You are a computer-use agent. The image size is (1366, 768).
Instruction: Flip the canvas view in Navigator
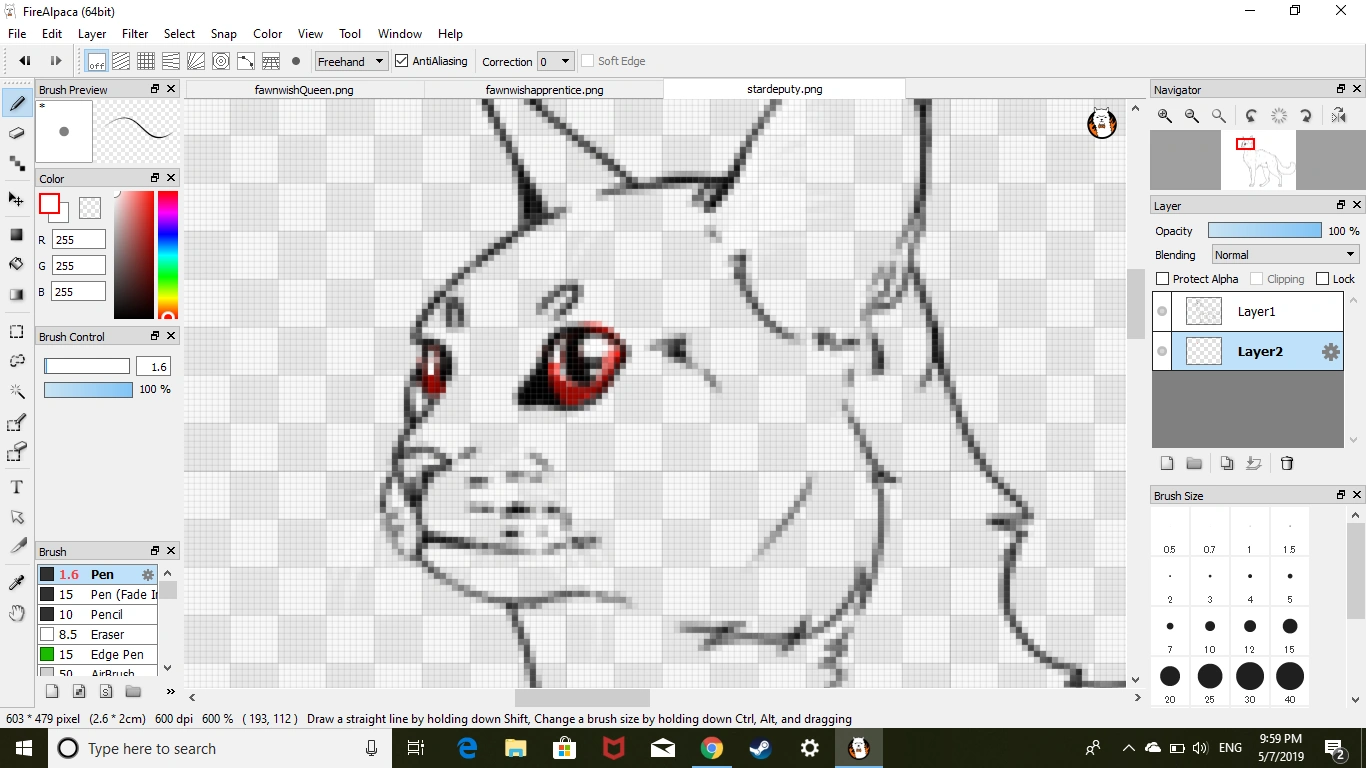click(x=1339, y=116)
